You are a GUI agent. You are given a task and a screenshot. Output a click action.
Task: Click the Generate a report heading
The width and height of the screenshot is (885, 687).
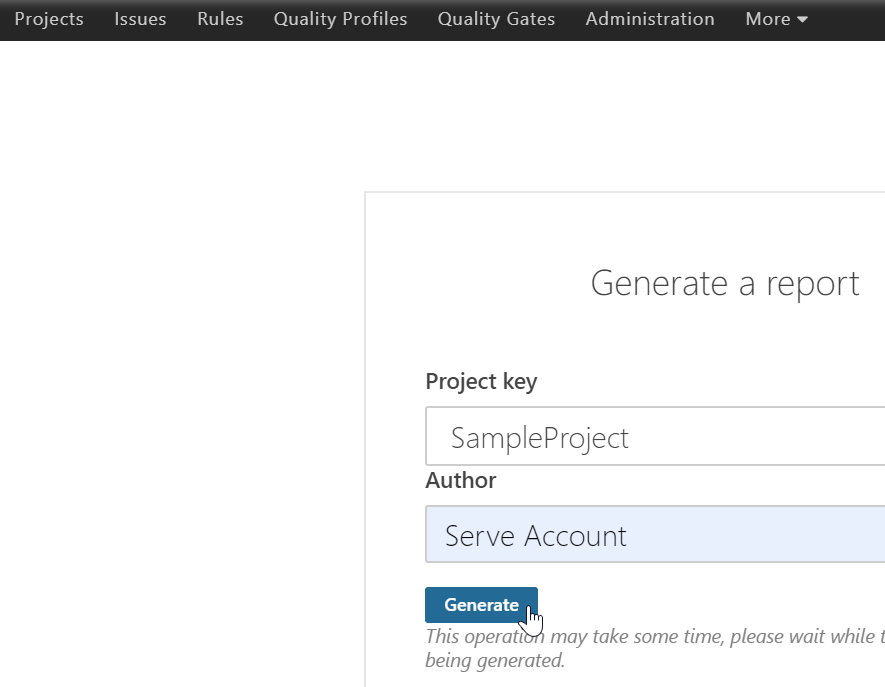725,283
